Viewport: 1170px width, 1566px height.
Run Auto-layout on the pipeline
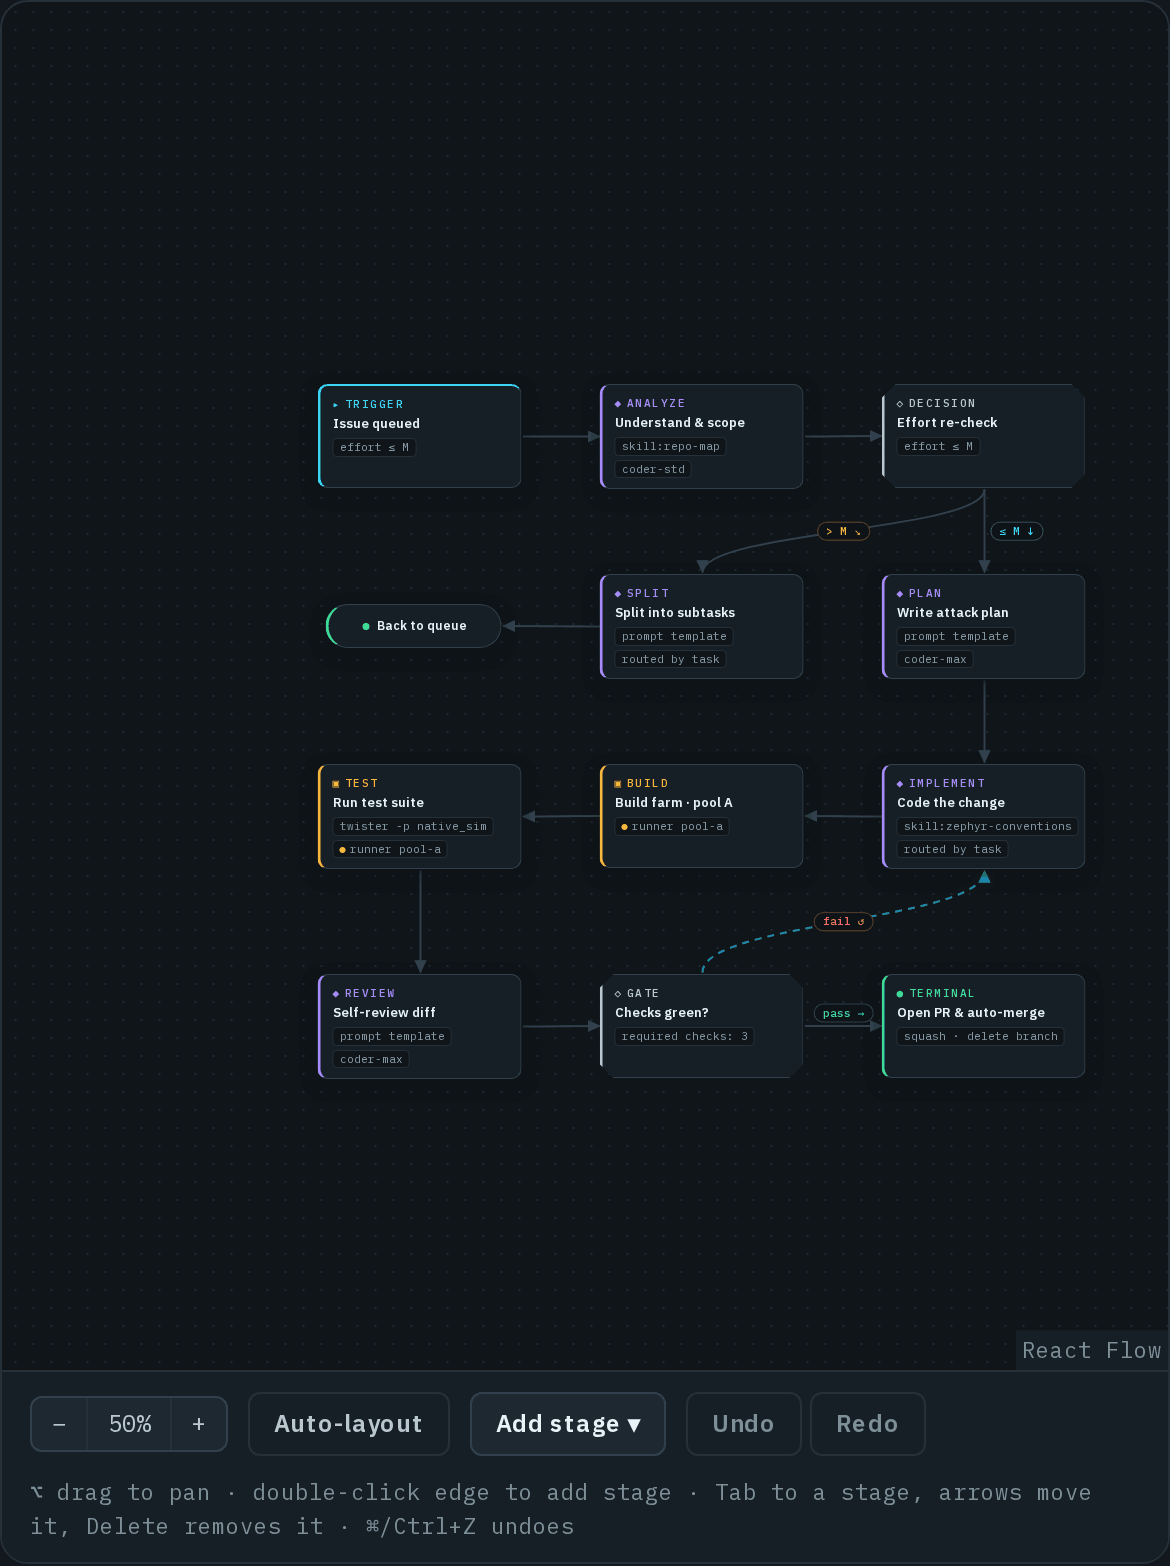pyautogui.click(x=349, y=1424)
